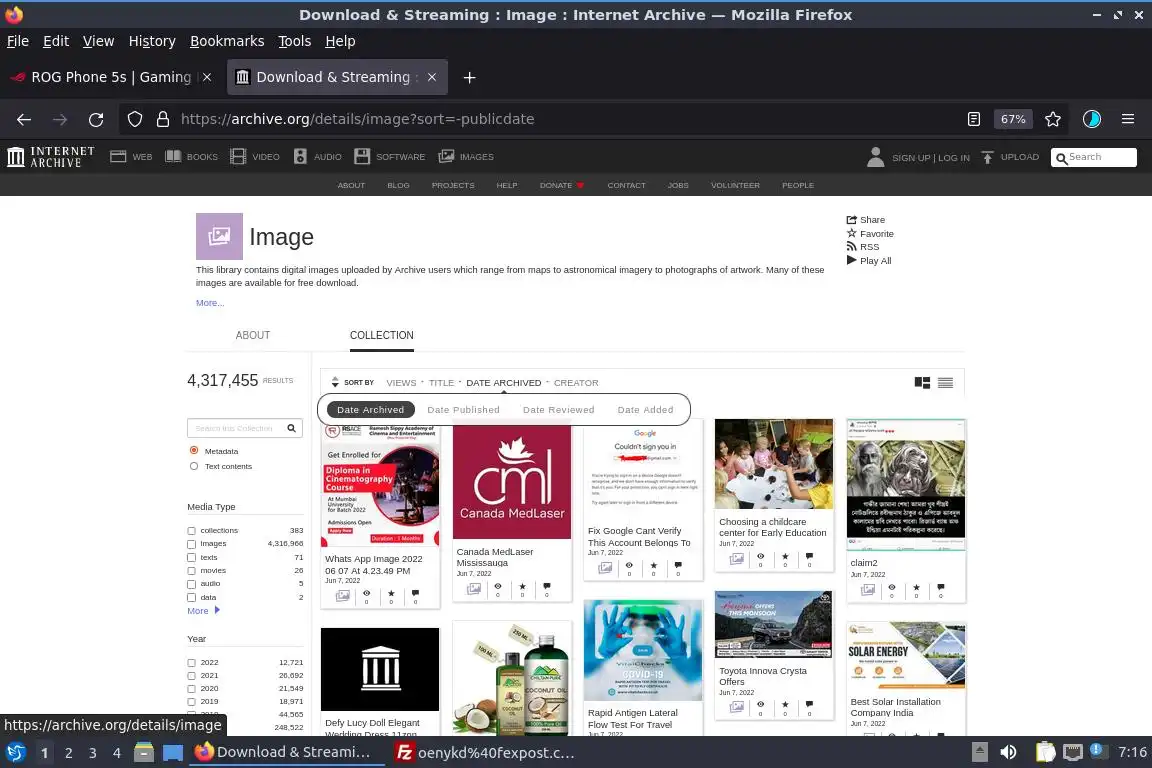Open a new browser tab

click(x=469, y=77)
